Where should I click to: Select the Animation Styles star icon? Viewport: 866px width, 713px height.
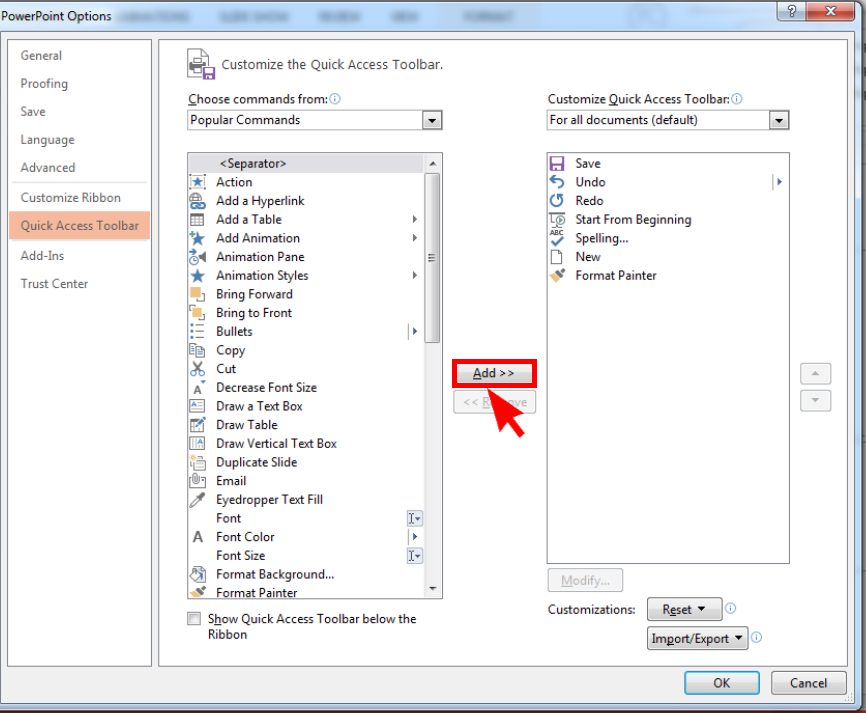(197, 276)
